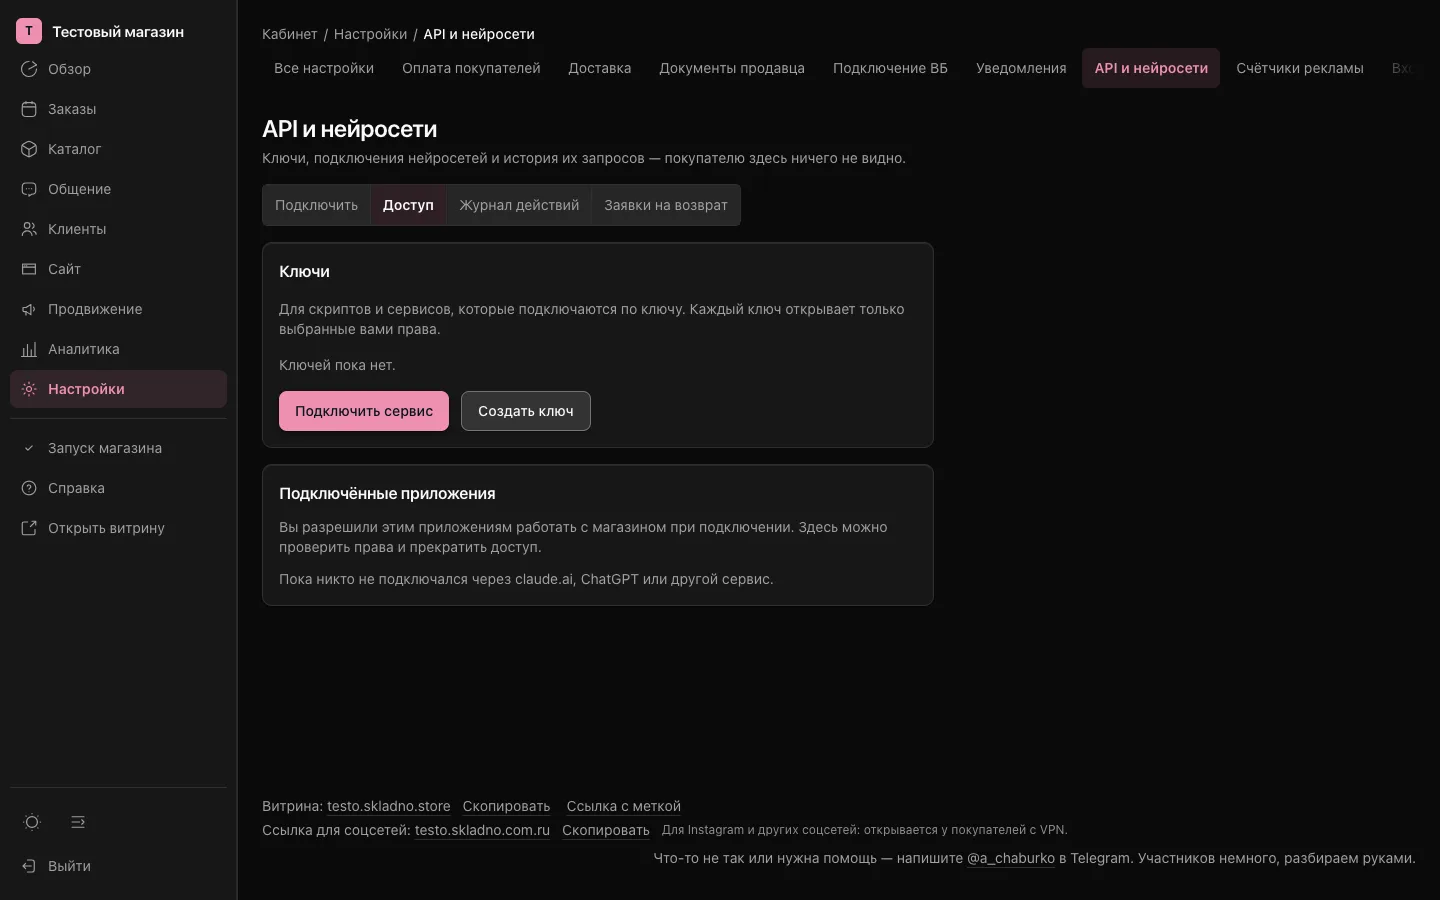
Task: Click the Orders (Заказы) sidebar icon
Action: [29, 109]
